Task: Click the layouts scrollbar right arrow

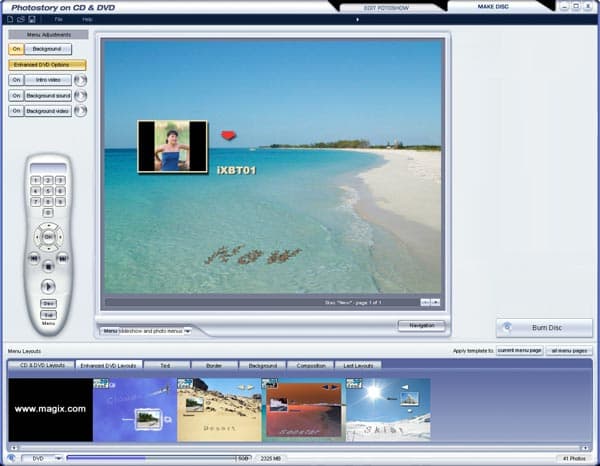Action: 585,448
